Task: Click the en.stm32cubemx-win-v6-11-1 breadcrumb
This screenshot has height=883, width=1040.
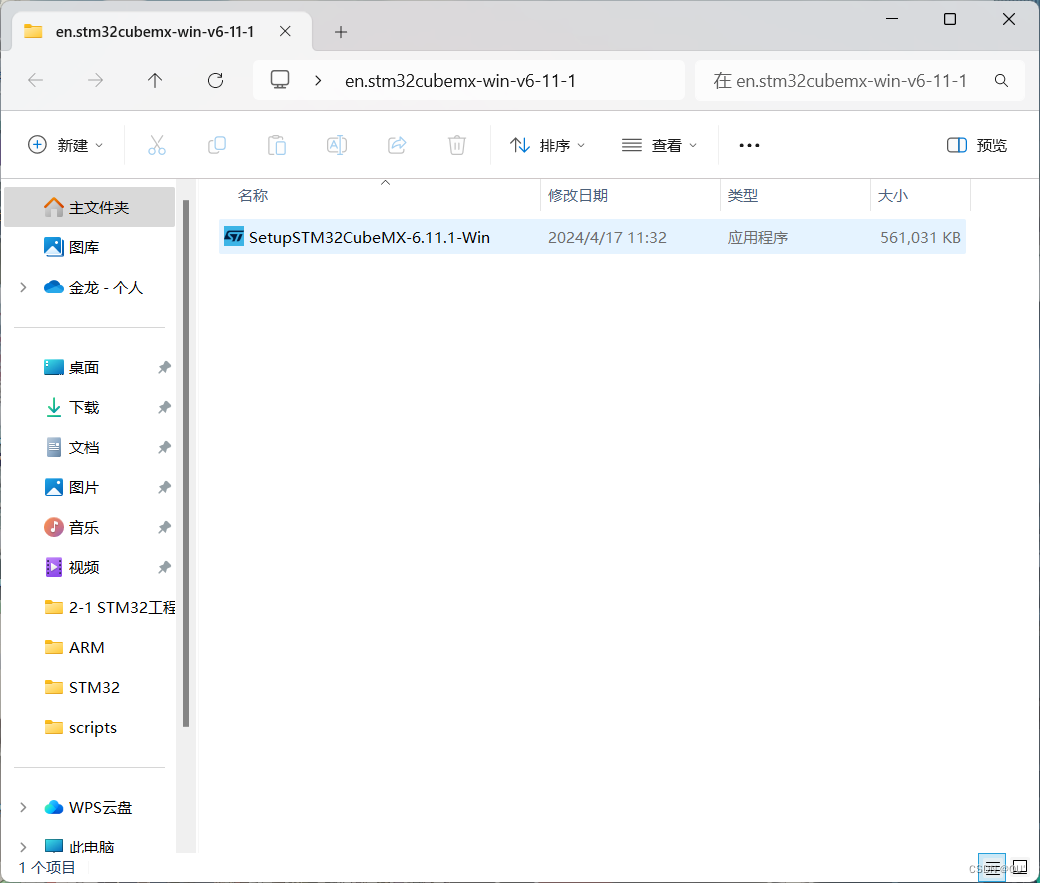Action: pyautogui.click(x=460, y=81)
